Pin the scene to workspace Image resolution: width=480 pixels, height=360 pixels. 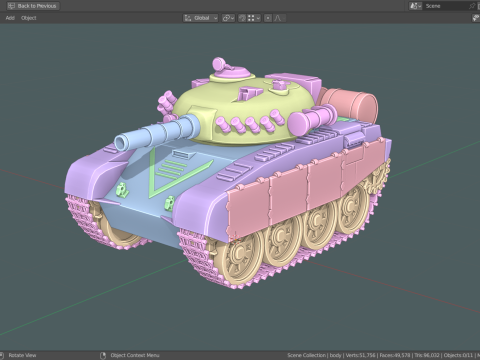(472, 6)
